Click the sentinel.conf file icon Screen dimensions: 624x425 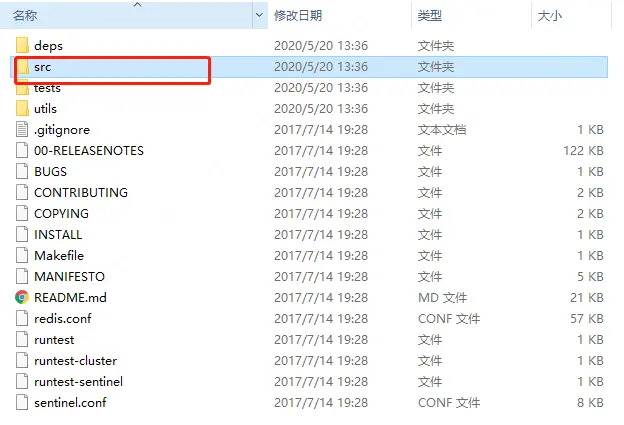coord(22,402)
